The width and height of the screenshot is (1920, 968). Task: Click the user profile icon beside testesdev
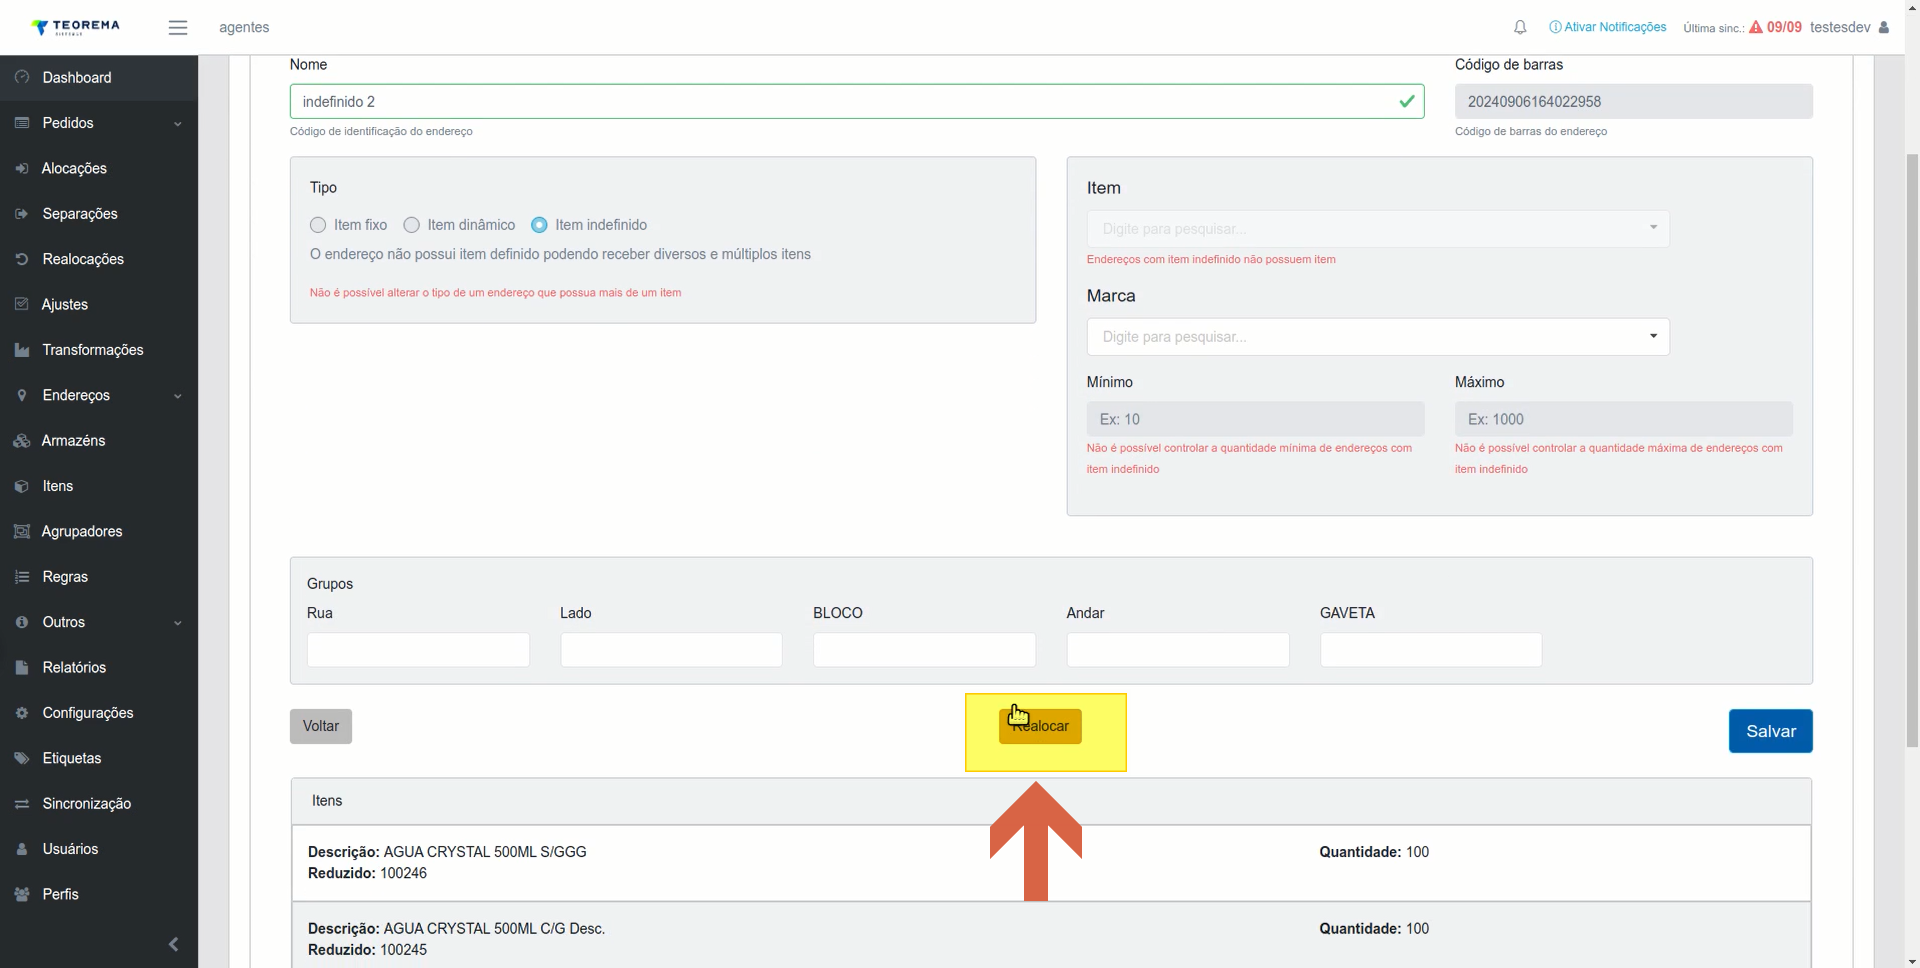(x=1884, y=27)
